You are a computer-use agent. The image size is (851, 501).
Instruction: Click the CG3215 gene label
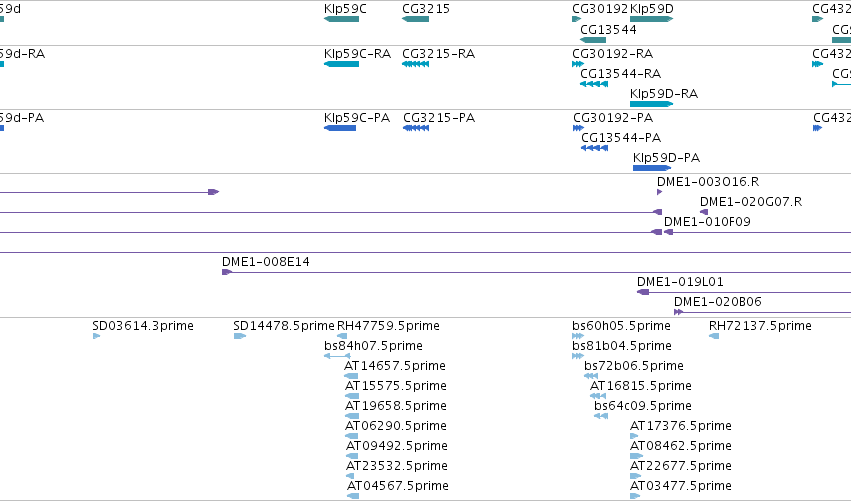coord(426,9)
